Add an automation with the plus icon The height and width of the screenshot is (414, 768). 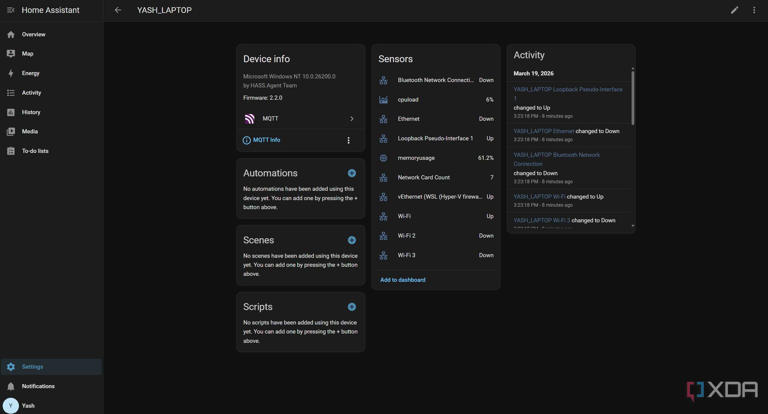tap(352, 173)
